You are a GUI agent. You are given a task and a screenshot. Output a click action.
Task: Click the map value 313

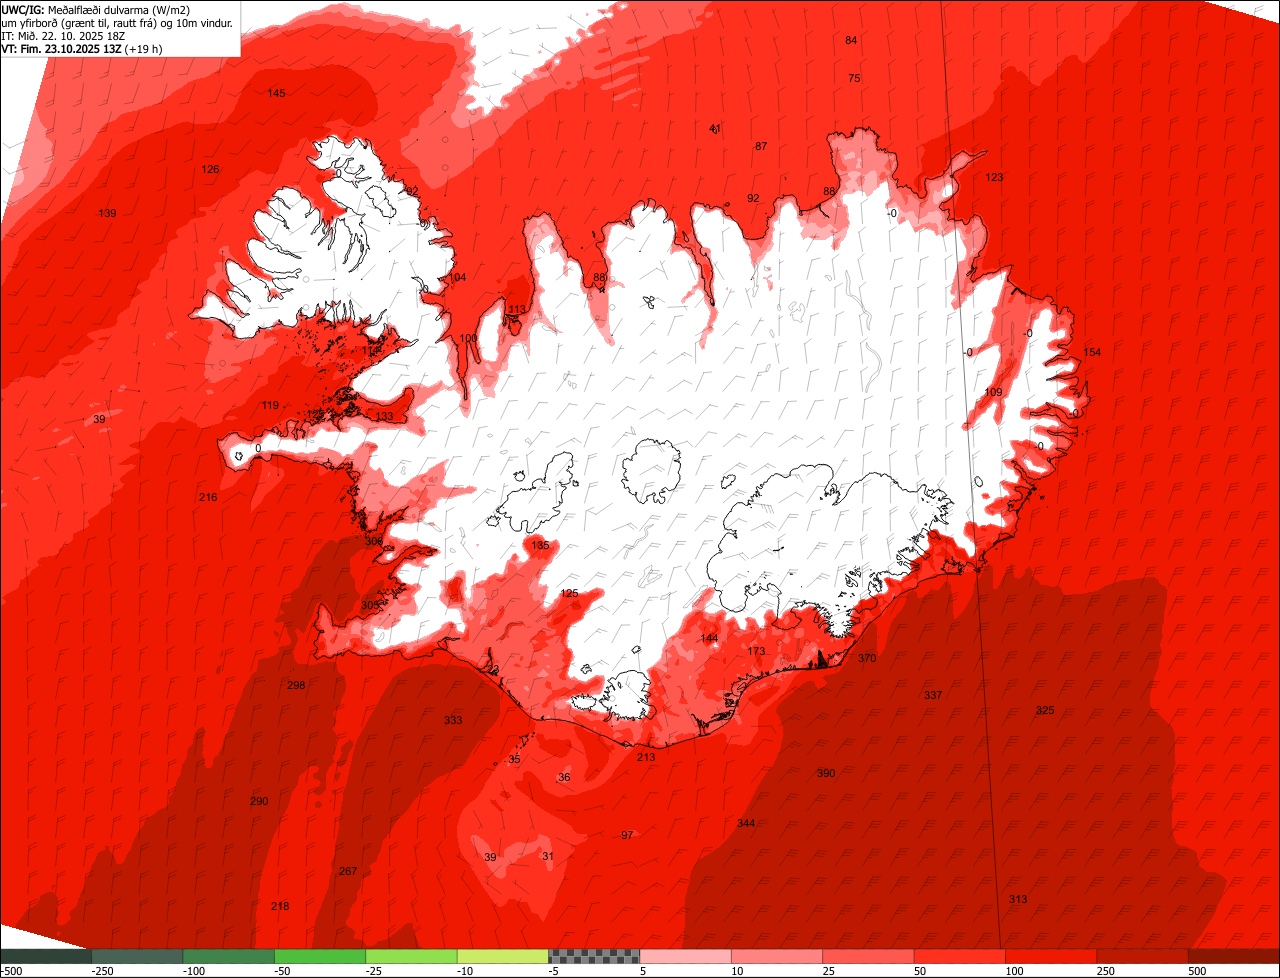(x=1018, y=899)
